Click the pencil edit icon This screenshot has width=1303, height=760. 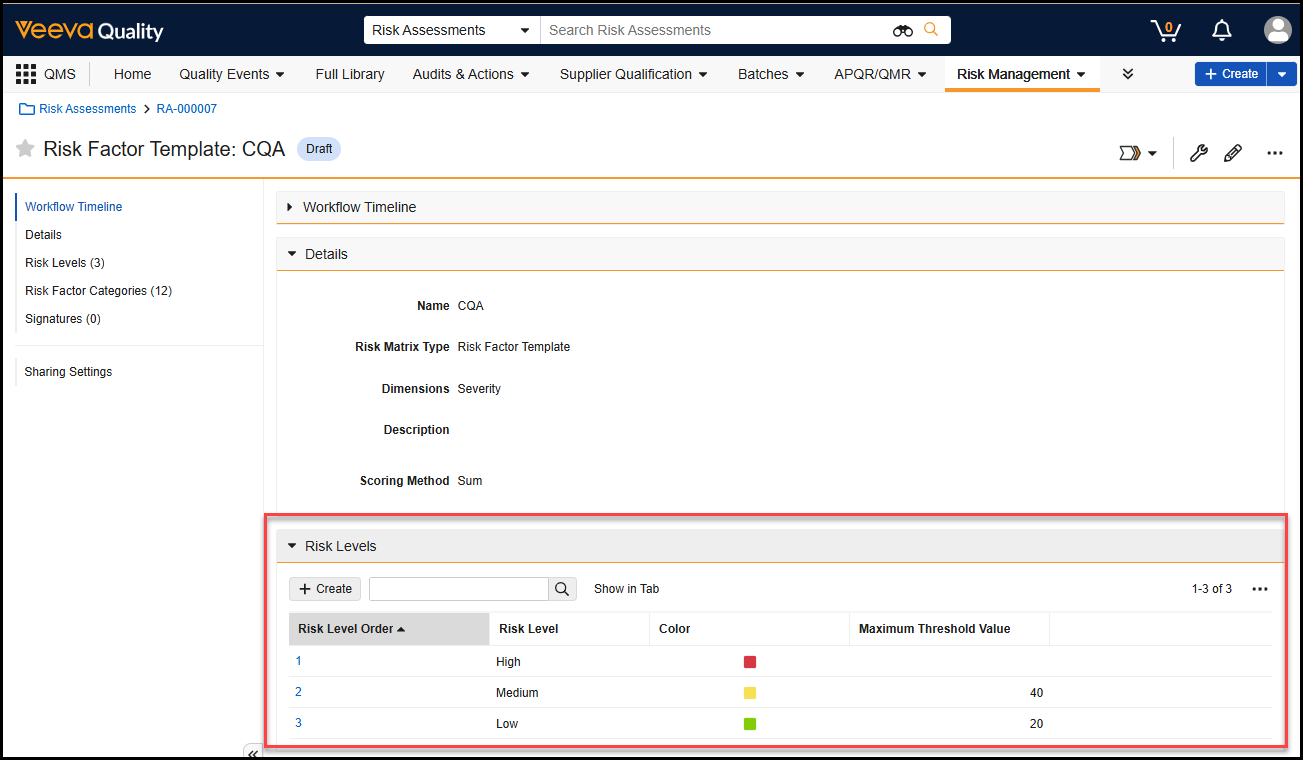pos(1233,153)
